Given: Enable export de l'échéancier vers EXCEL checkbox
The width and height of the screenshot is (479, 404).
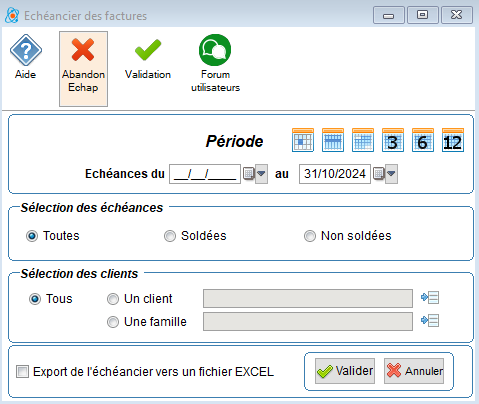Looking at the screenshot, I should [22, 371].
